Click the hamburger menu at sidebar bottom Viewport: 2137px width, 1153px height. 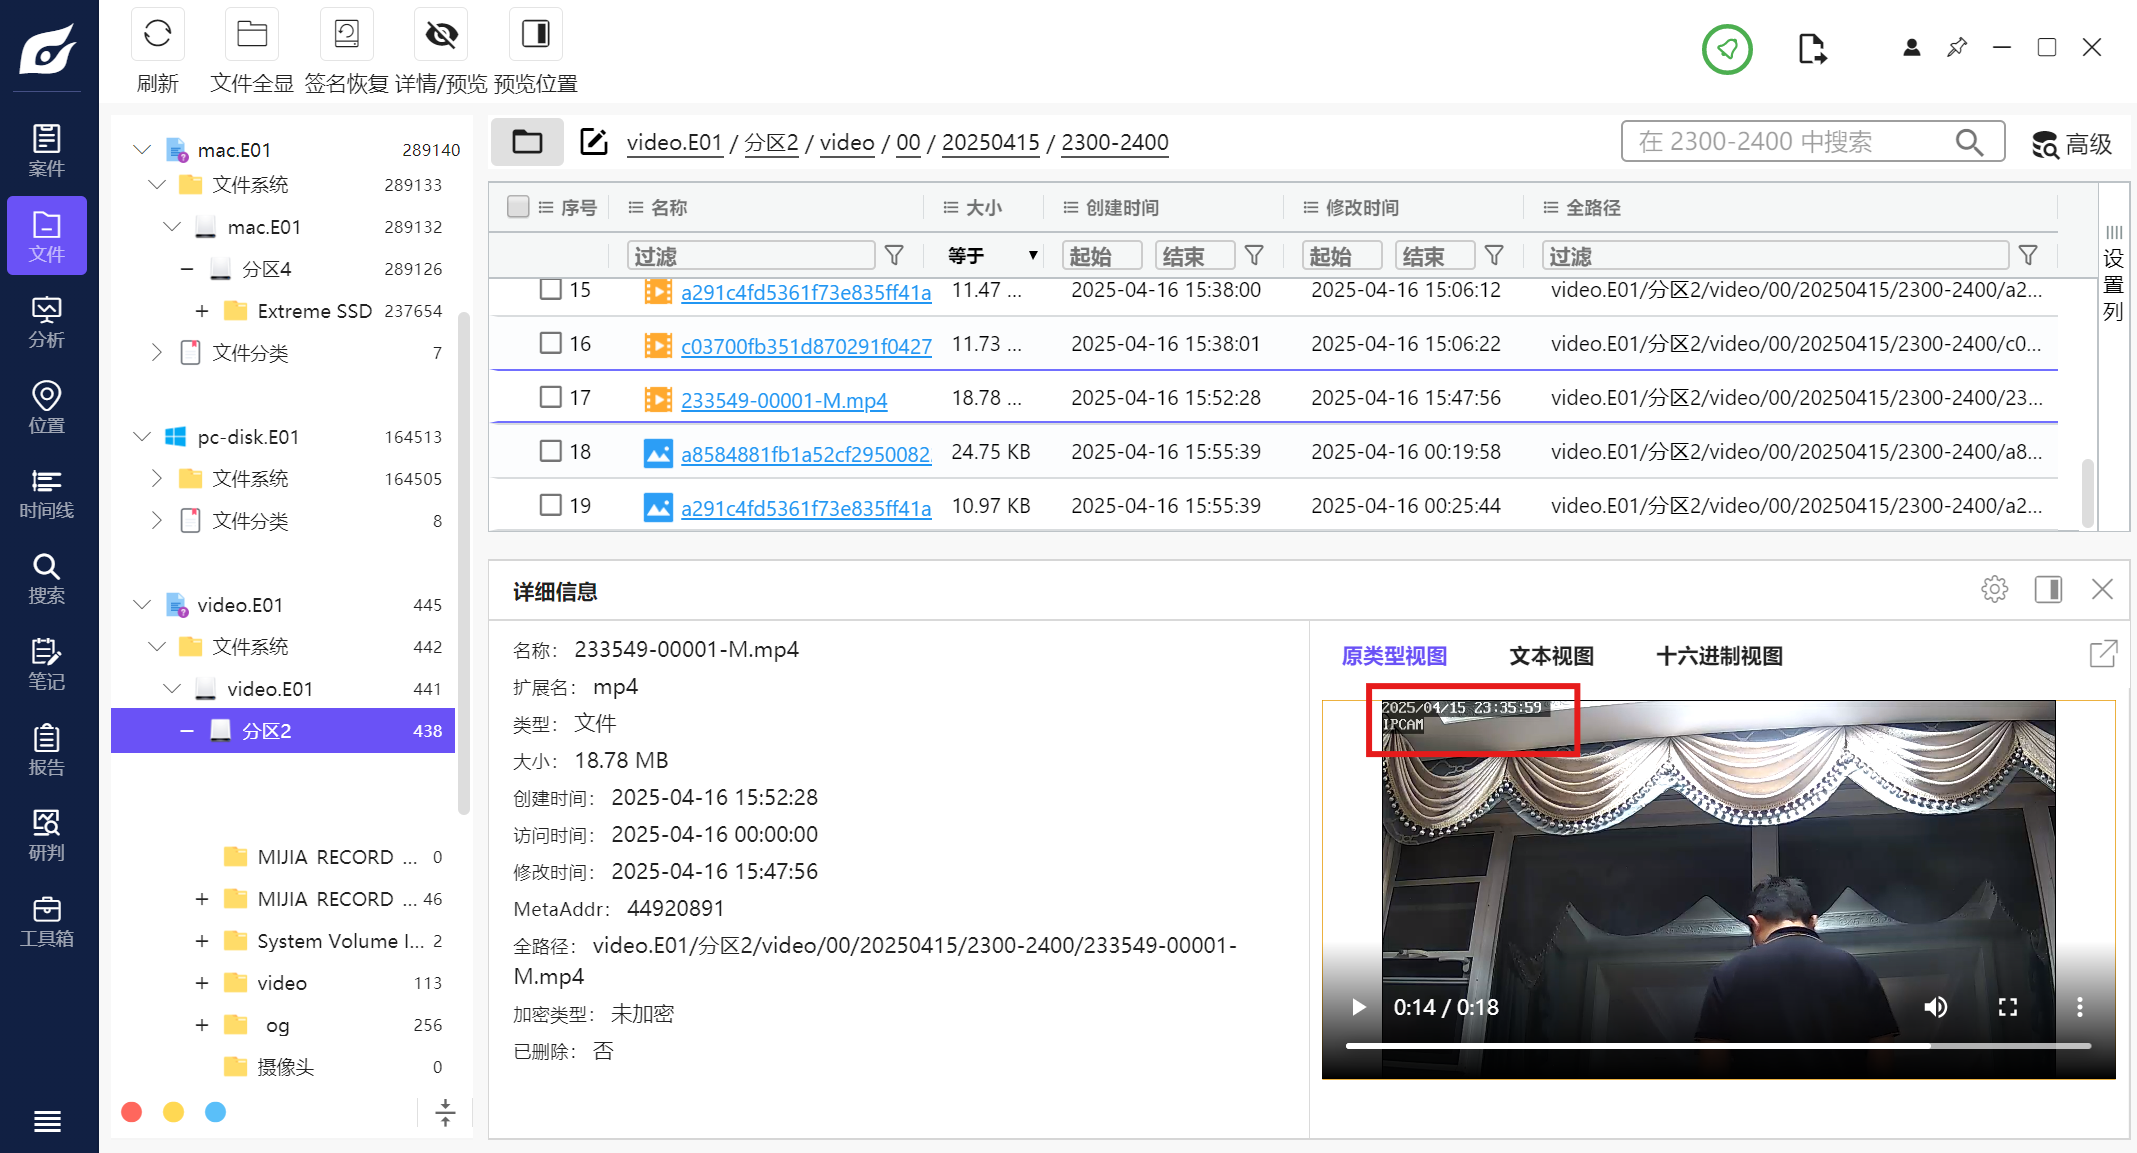click(x=47, y=1121)
